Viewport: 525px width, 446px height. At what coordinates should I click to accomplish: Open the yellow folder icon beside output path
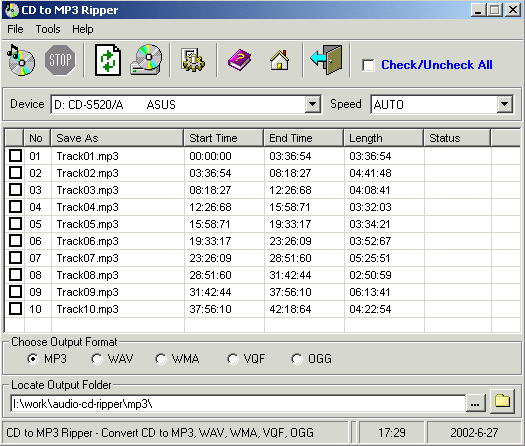(502, 401)
